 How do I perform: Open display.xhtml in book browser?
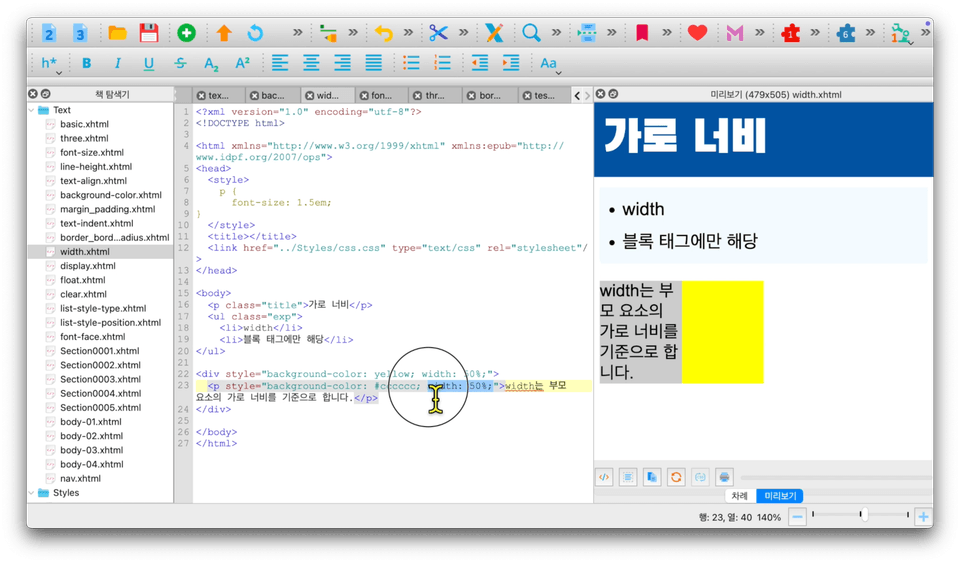88,266
